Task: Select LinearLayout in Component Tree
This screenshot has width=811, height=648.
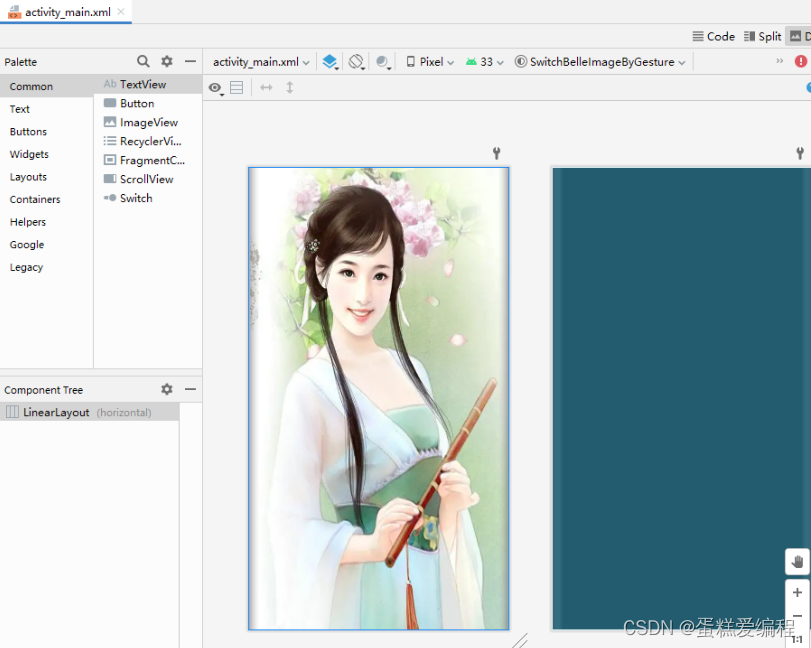Action: 89,412
